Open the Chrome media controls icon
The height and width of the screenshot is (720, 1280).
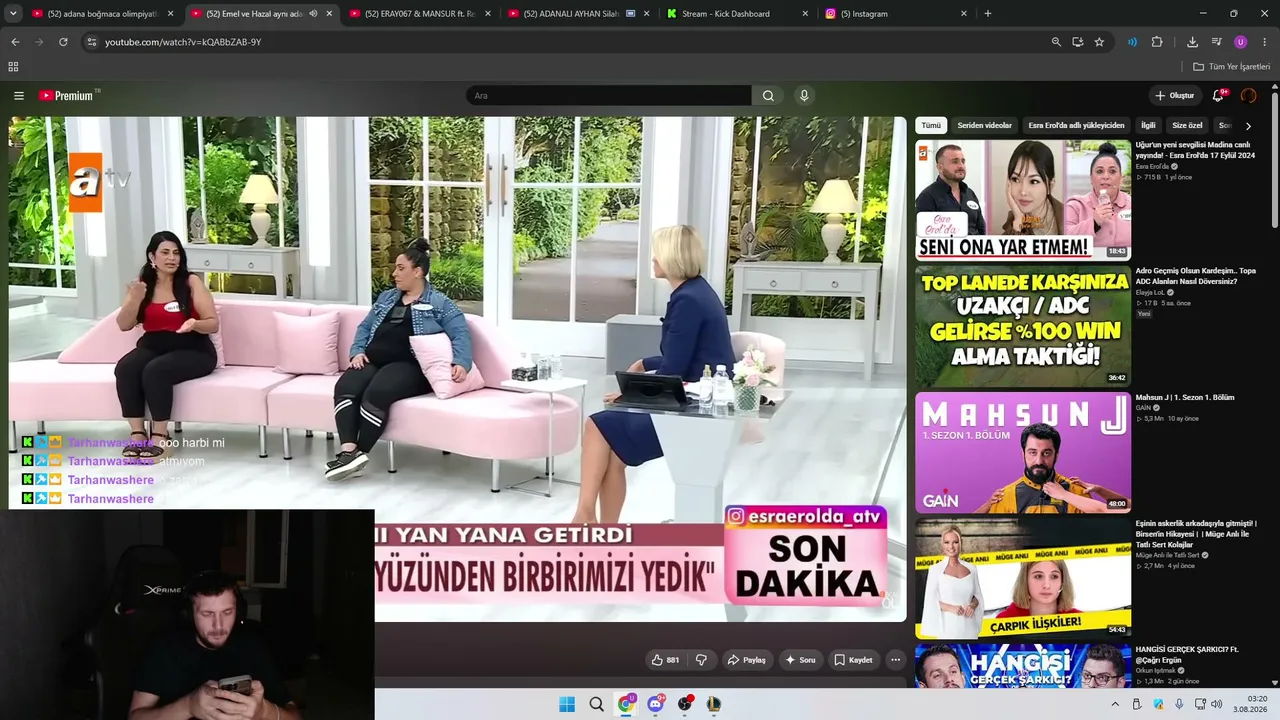pyautogui.click(x=1216, y=42)
